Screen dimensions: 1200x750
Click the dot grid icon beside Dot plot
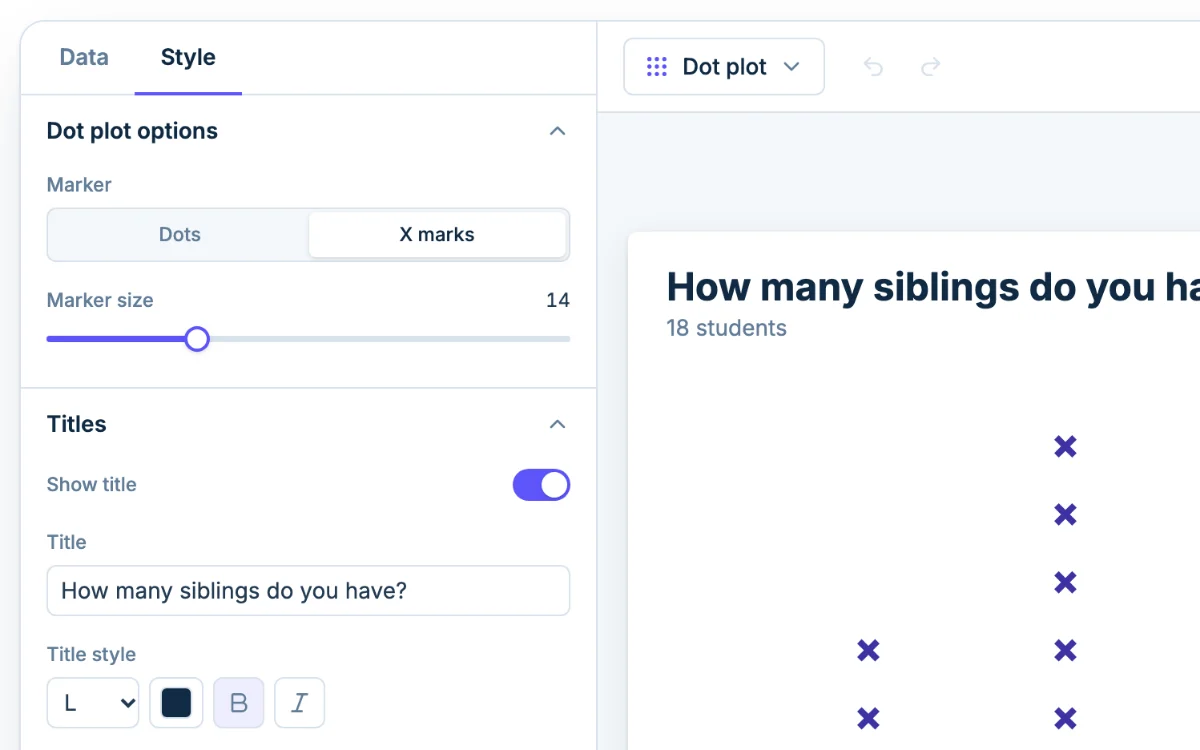point(657,67)
